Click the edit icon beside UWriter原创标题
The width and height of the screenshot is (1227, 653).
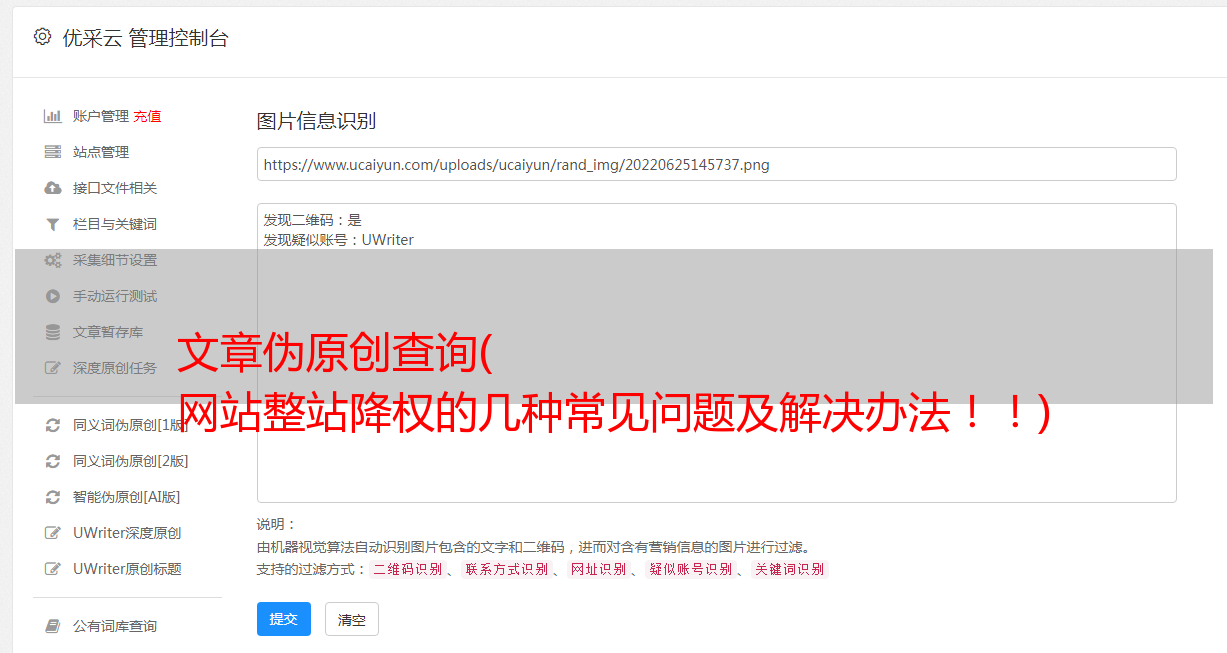[x=53, y=569]
